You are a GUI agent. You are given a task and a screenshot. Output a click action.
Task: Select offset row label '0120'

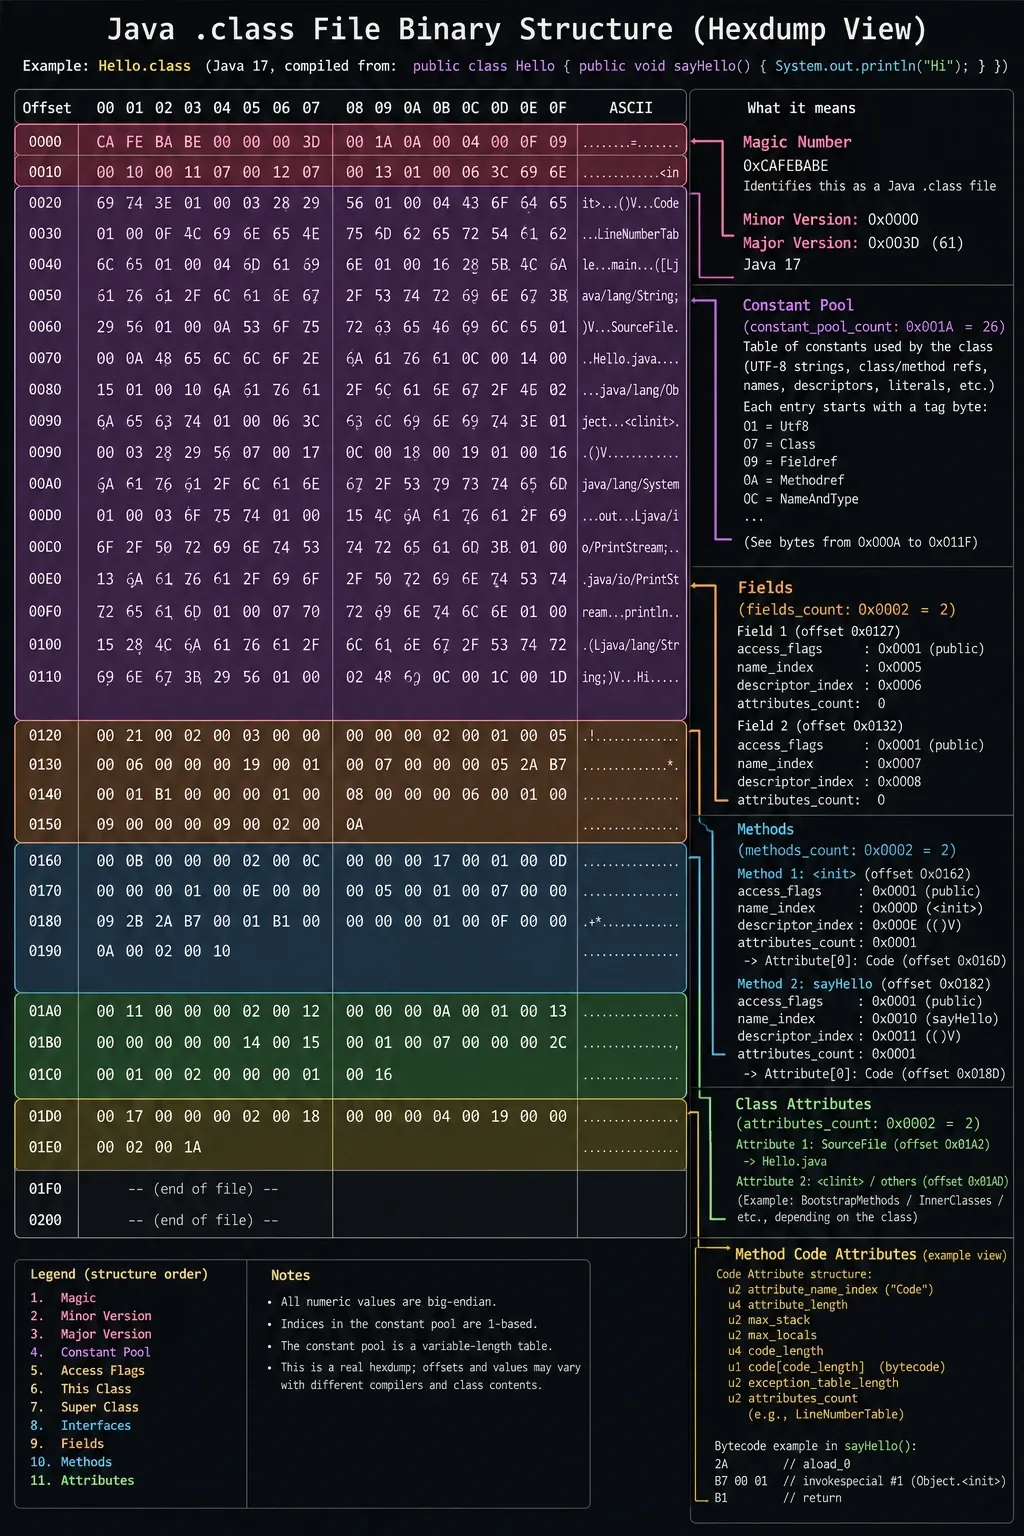45,736
